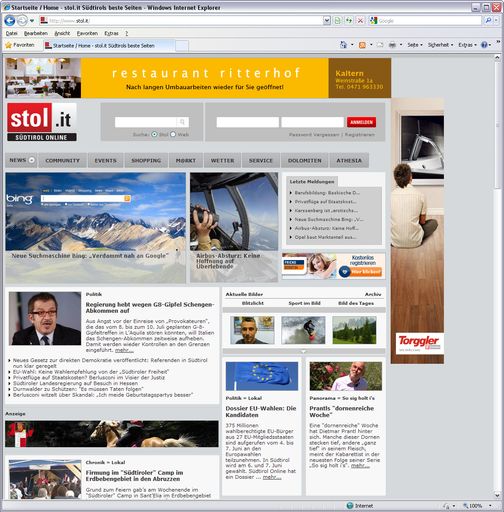
Task: Select the Stol search radio button
Action: (x=154, y=134)
